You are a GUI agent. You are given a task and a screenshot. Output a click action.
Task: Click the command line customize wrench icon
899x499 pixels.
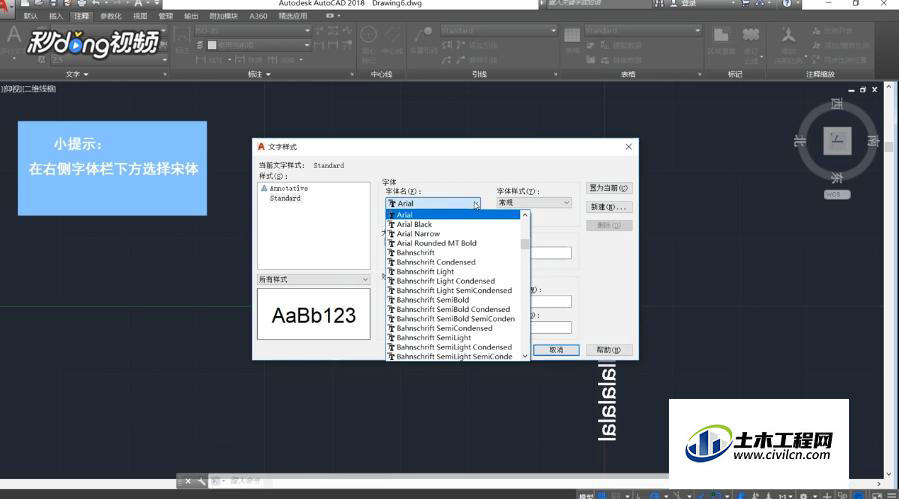pyautogui.click(x=201, y=481)
